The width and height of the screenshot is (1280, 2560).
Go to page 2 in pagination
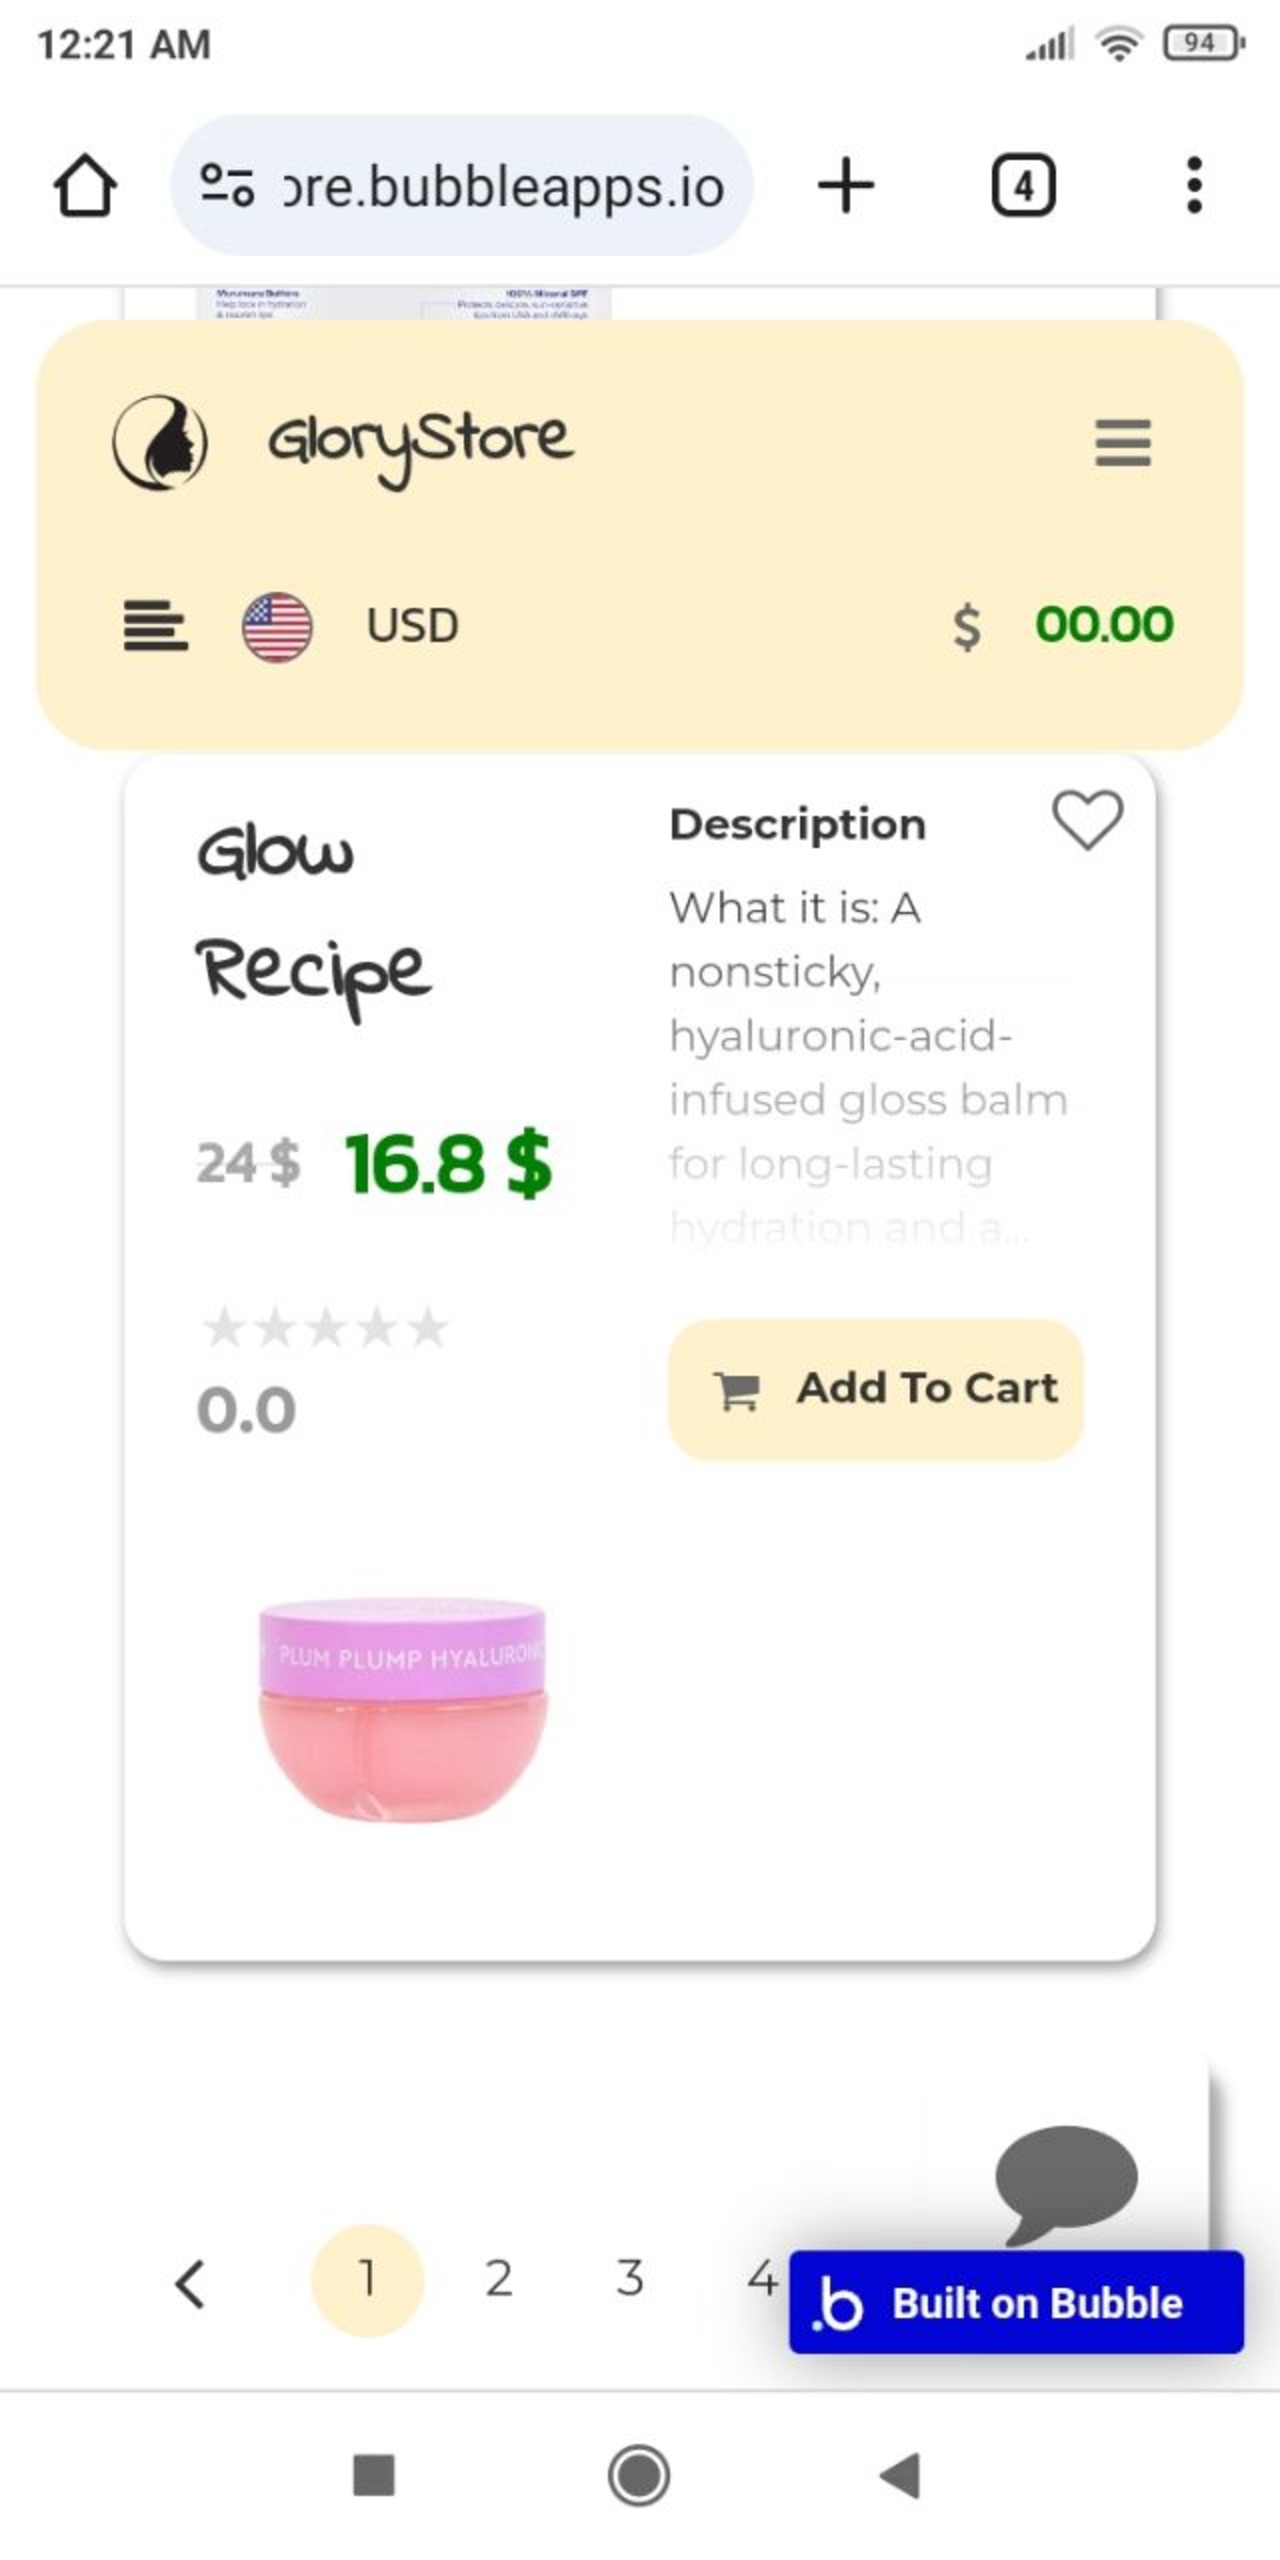pos(499,2280)
